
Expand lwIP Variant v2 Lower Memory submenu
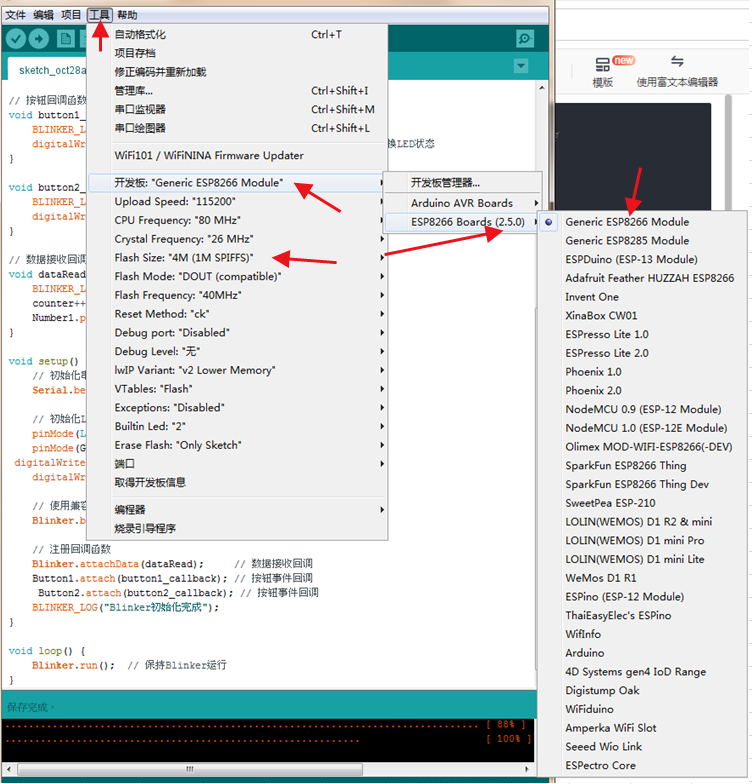[x=238, y=370]
